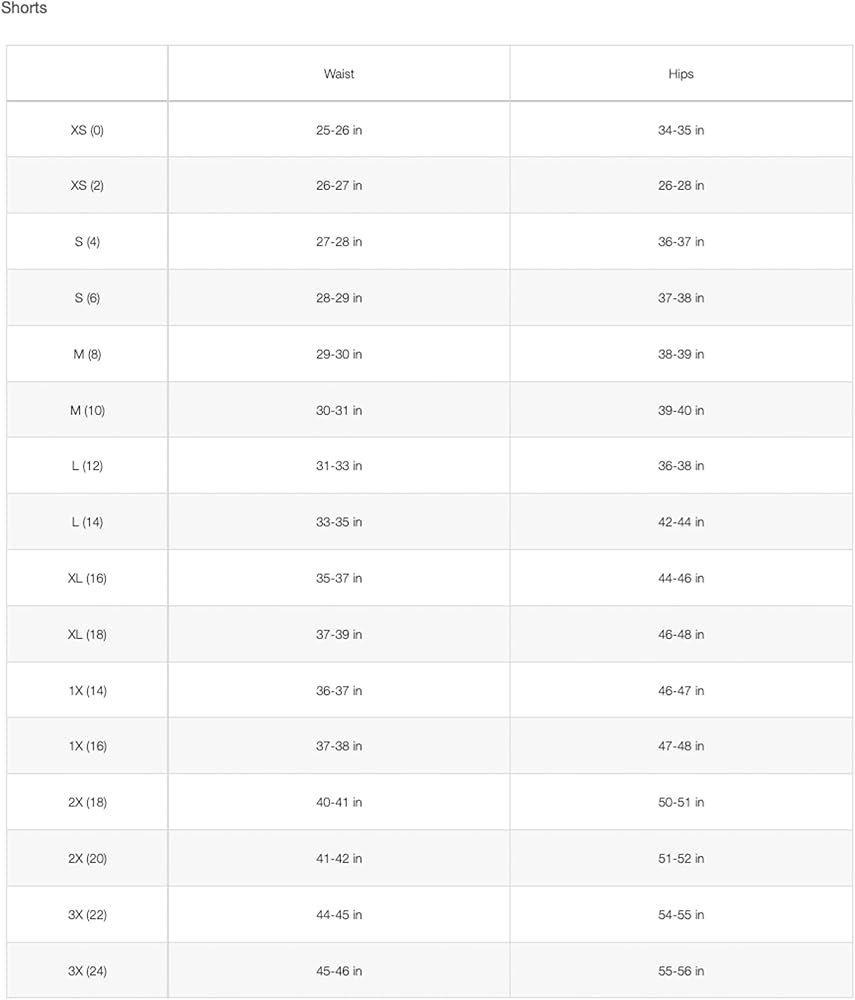Select the XS (2) size label

click(87, 186)
